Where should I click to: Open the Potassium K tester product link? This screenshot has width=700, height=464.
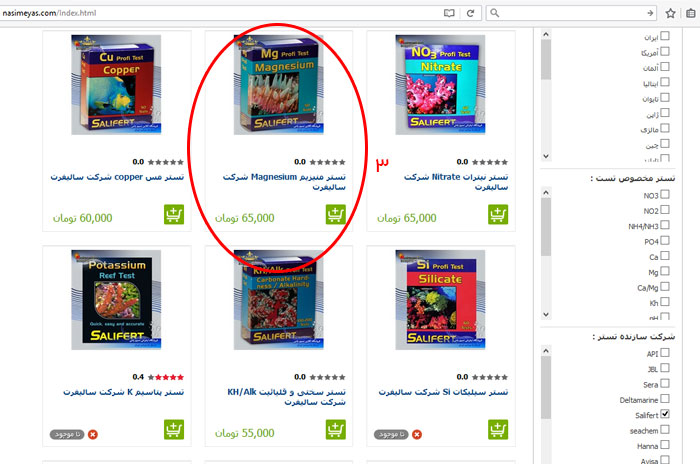(123, 392)
